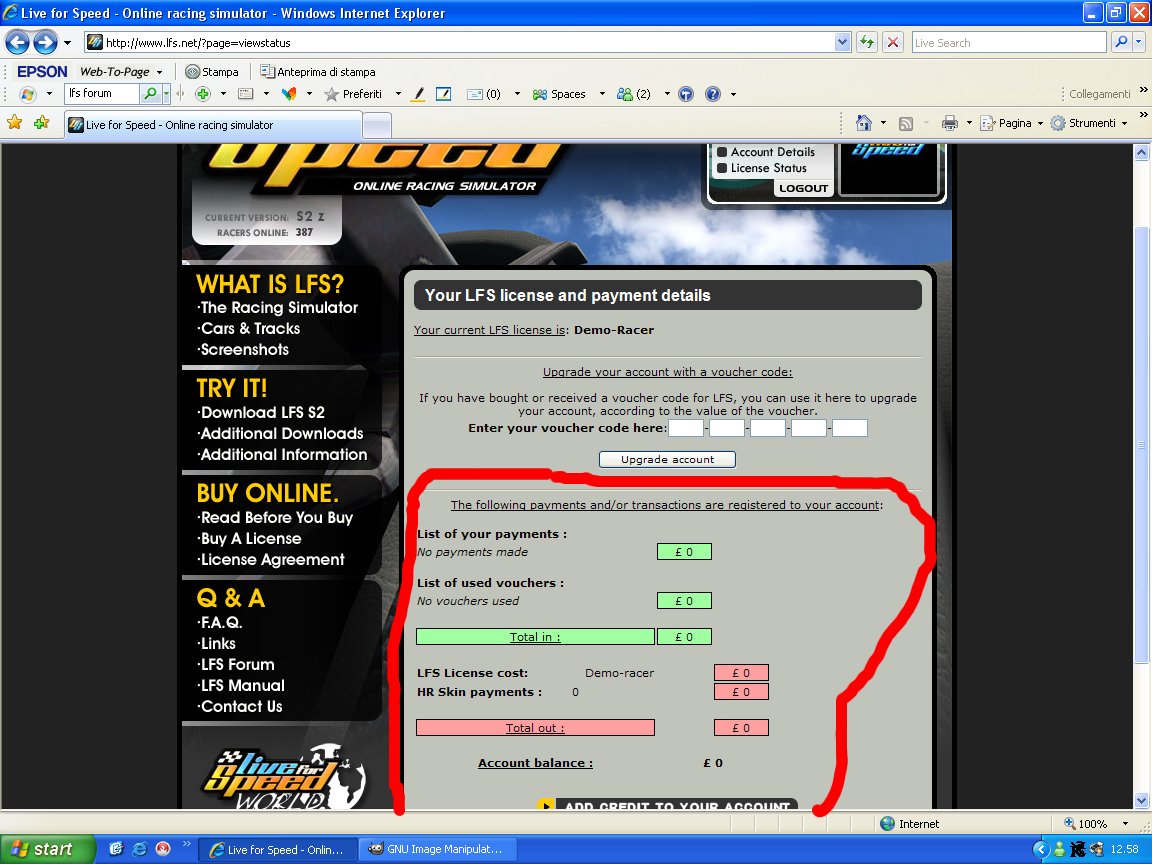
Task: Open the Strumenti menu dropdown
Action: [1089, 123]
